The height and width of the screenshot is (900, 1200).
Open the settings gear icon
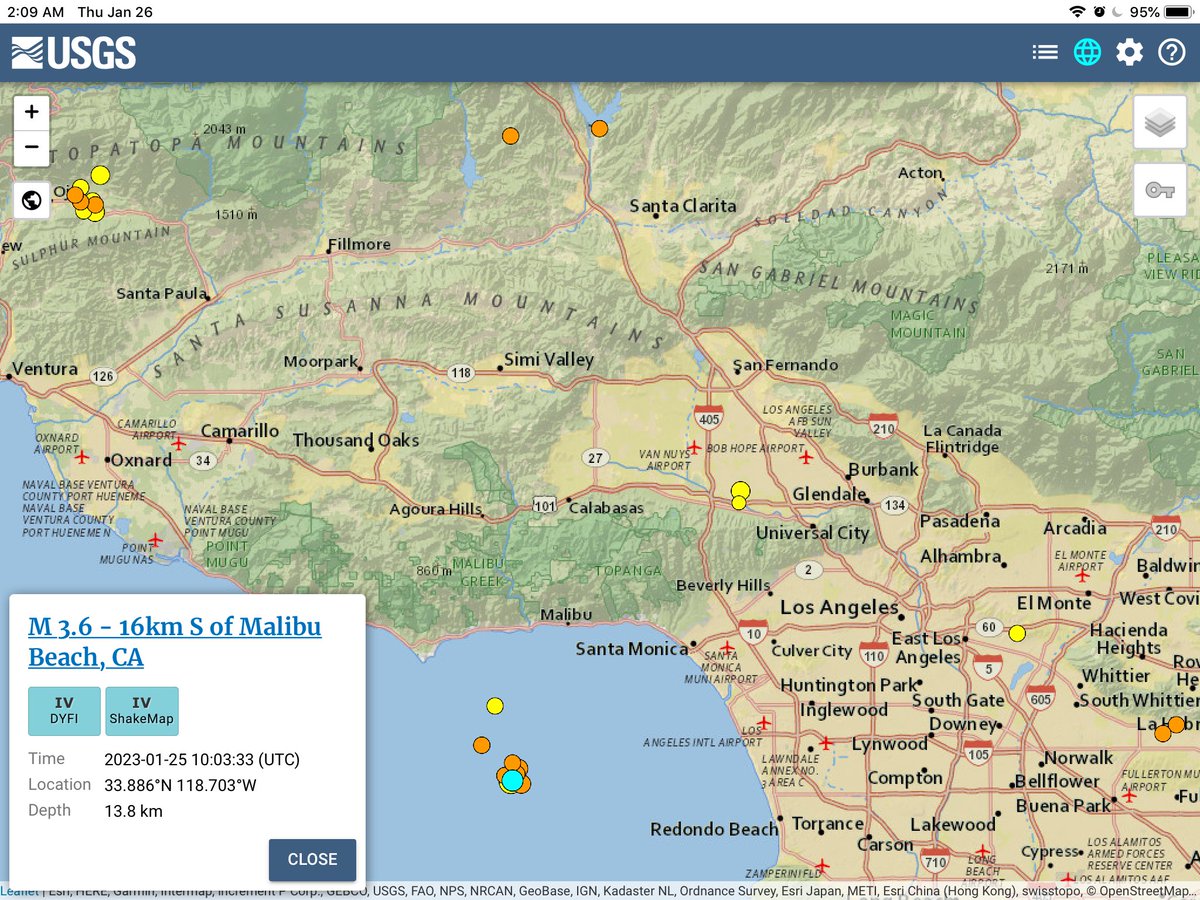click(1129, 52)
